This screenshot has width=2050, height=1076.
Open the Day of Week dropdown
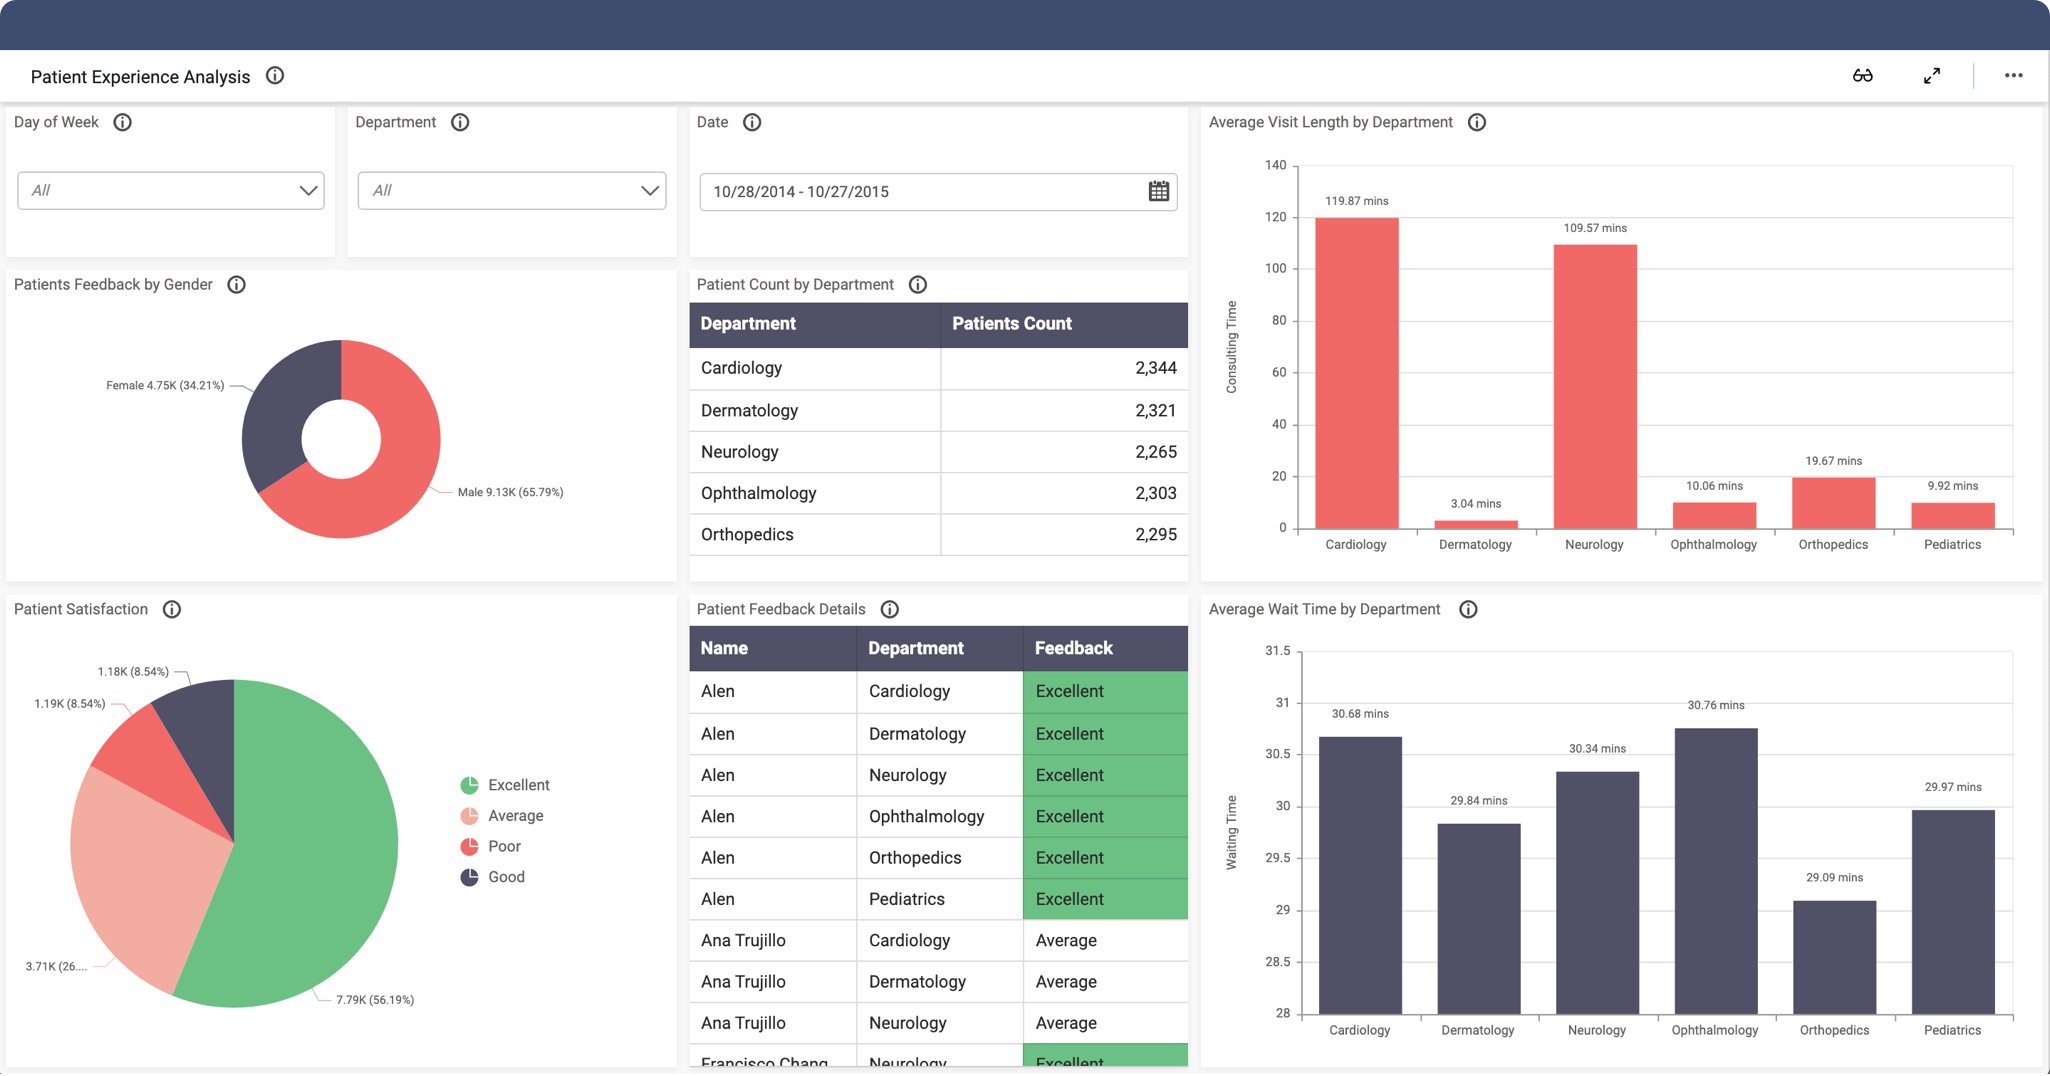pyautogui.click(x=171, y=190)
